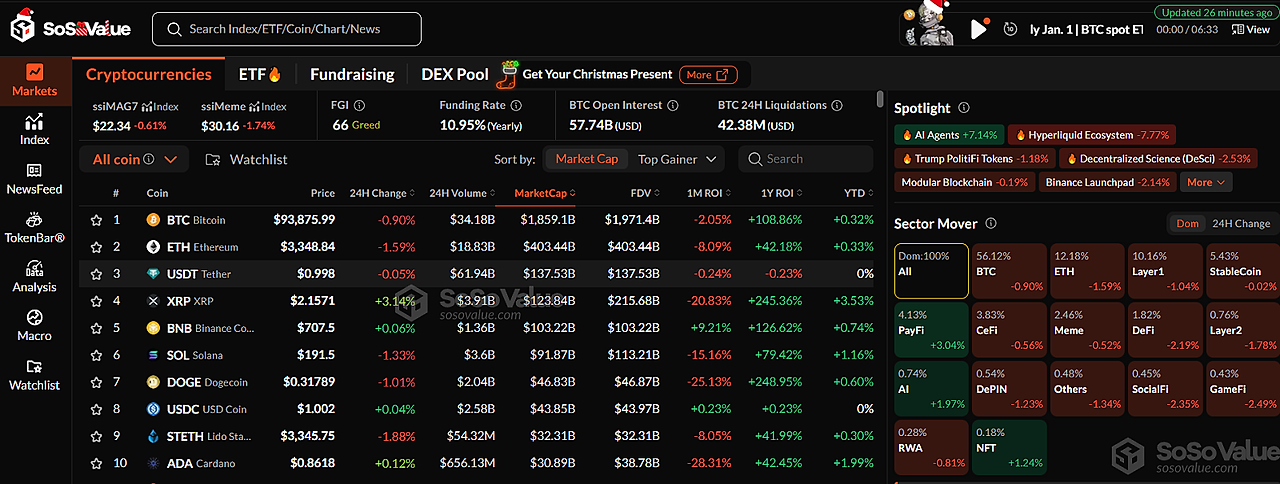
Task: Open TokenBar in the sidebar
Action: click(x=35, y=227)
